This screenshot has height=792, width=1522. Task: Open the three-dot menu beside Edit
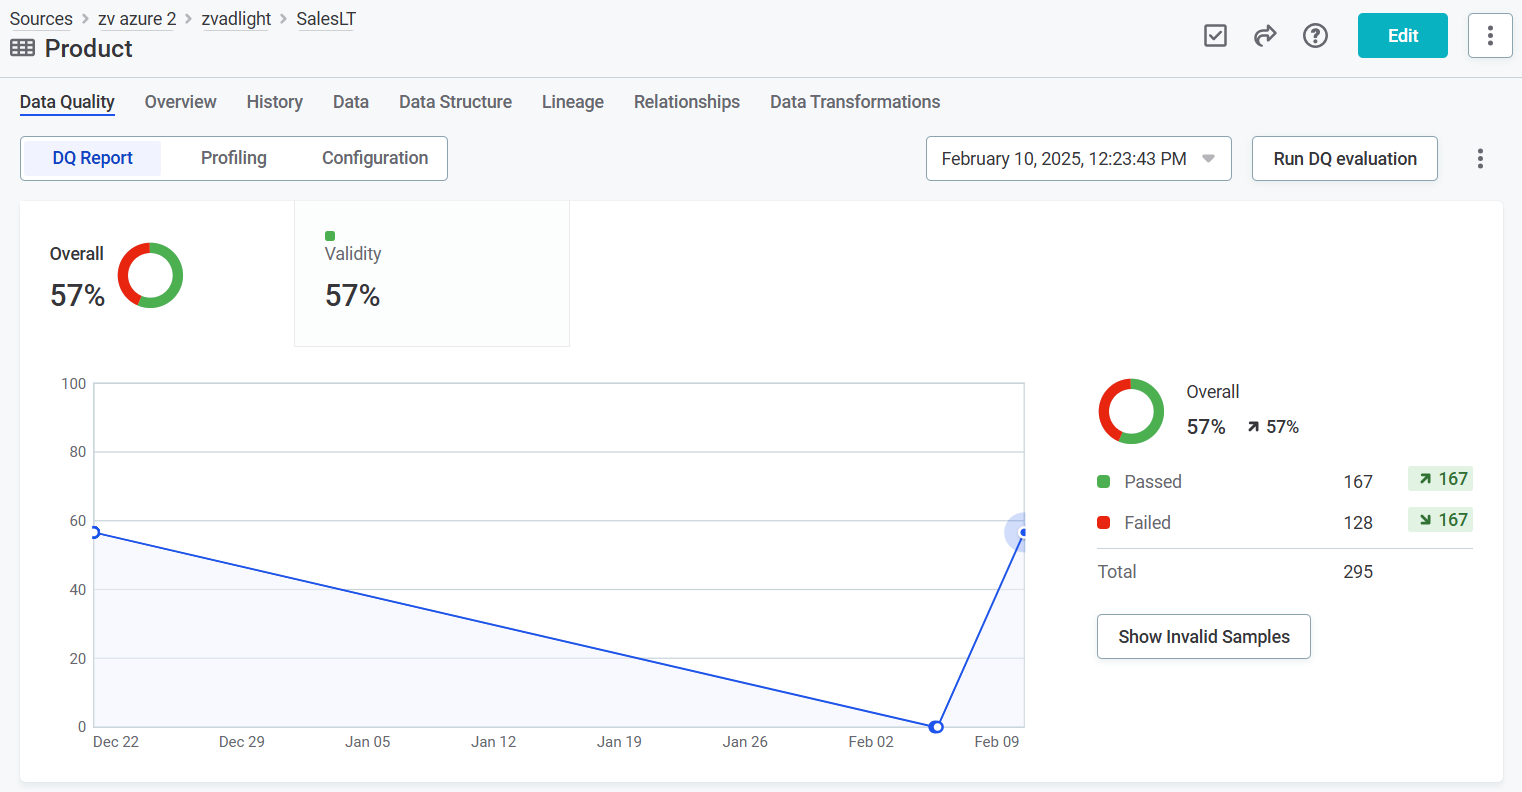pyautogui.click(x=1489, y=36)
